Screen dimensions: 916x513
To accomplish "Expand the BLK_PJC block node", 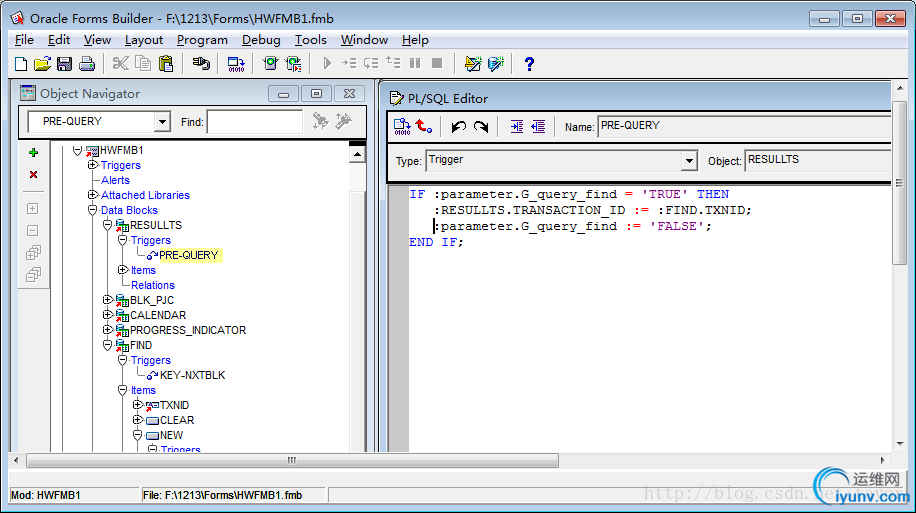I will tap(107, 300).
